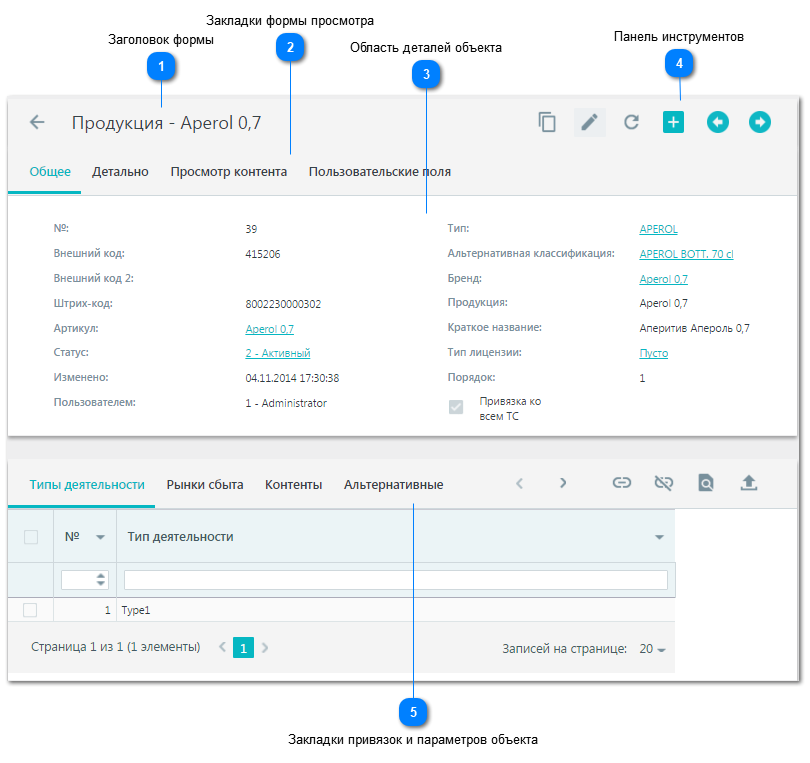Click the form title Продукция - Aperol 0,7
The width and height of the screenshot is (810, 763).
[166, 123]
